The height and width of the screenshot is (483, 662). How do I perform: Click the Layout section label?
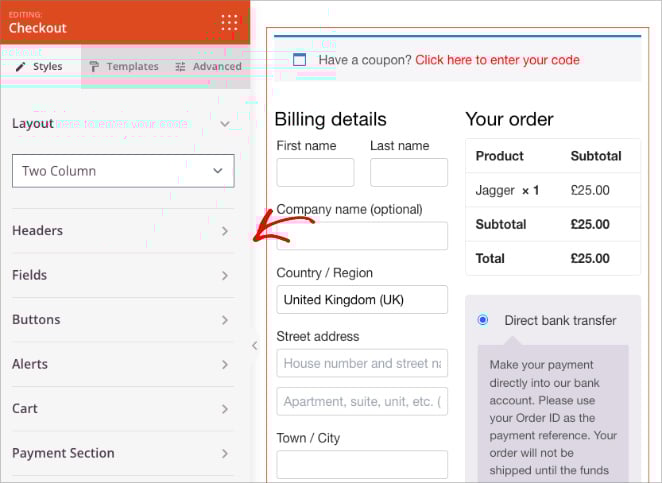pos(33,124)
